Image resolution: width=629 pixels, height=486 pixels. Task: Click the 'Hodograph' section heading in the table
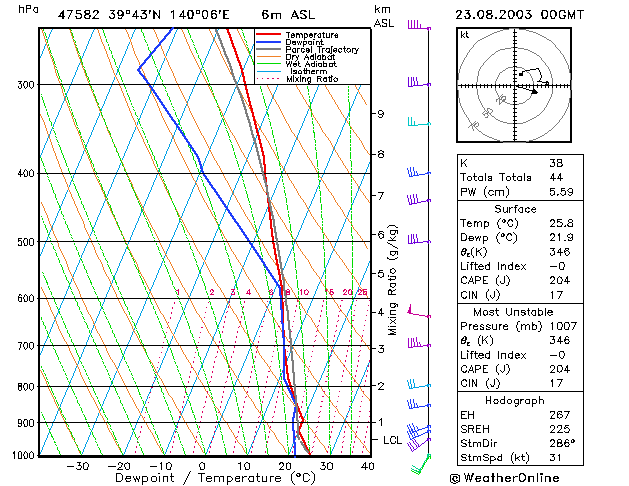(x=515, y=401)
